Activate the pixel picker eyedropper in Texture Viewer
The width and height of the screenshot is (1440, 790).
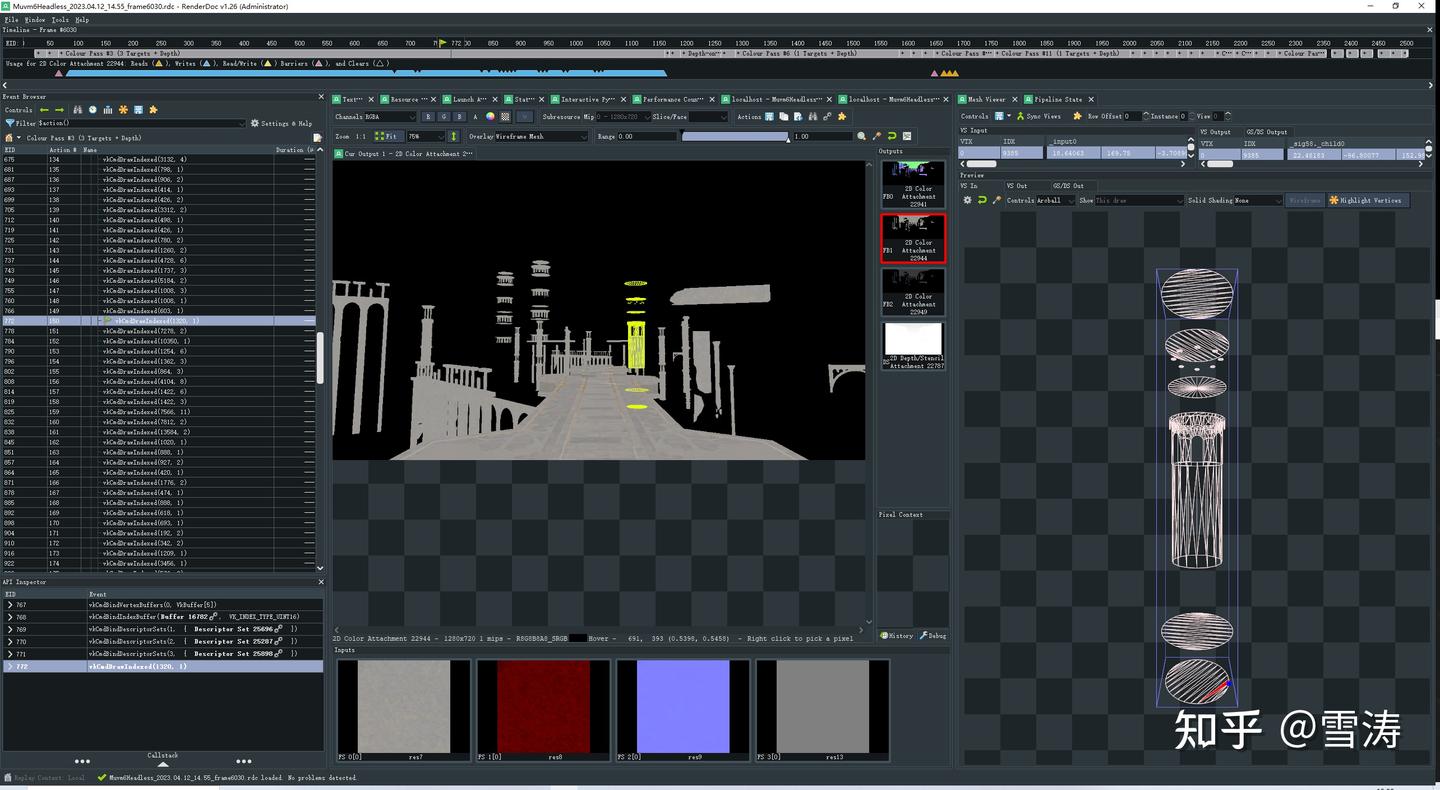tap(877, 135)
